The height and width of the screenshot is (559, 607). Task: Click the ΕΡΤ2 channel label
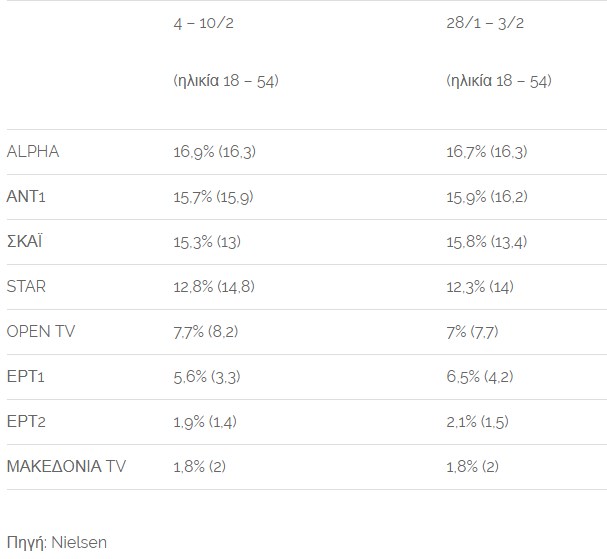26,421
